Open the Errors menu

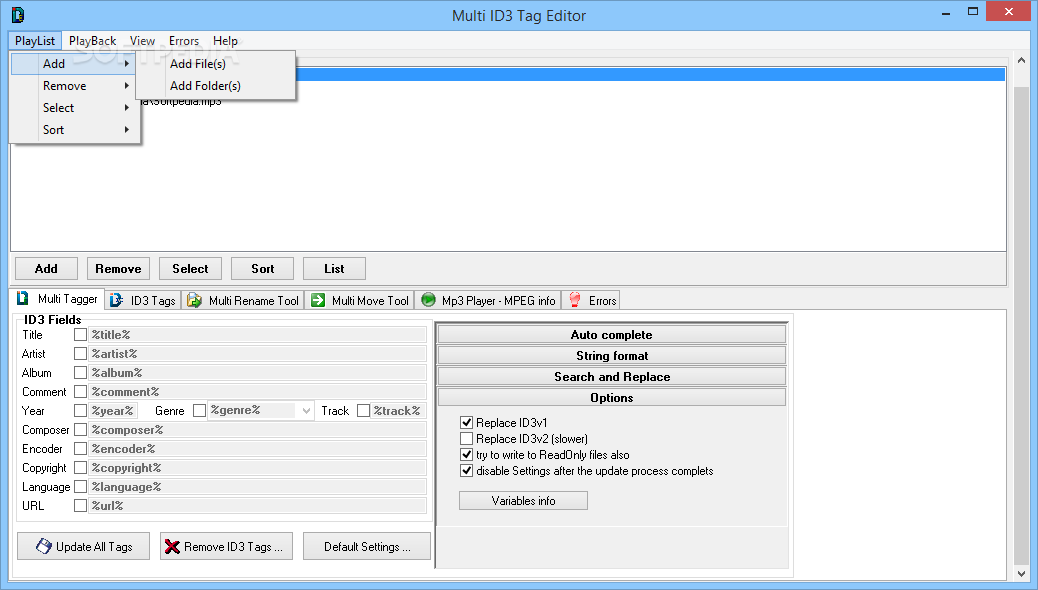(x=183, y=40)
